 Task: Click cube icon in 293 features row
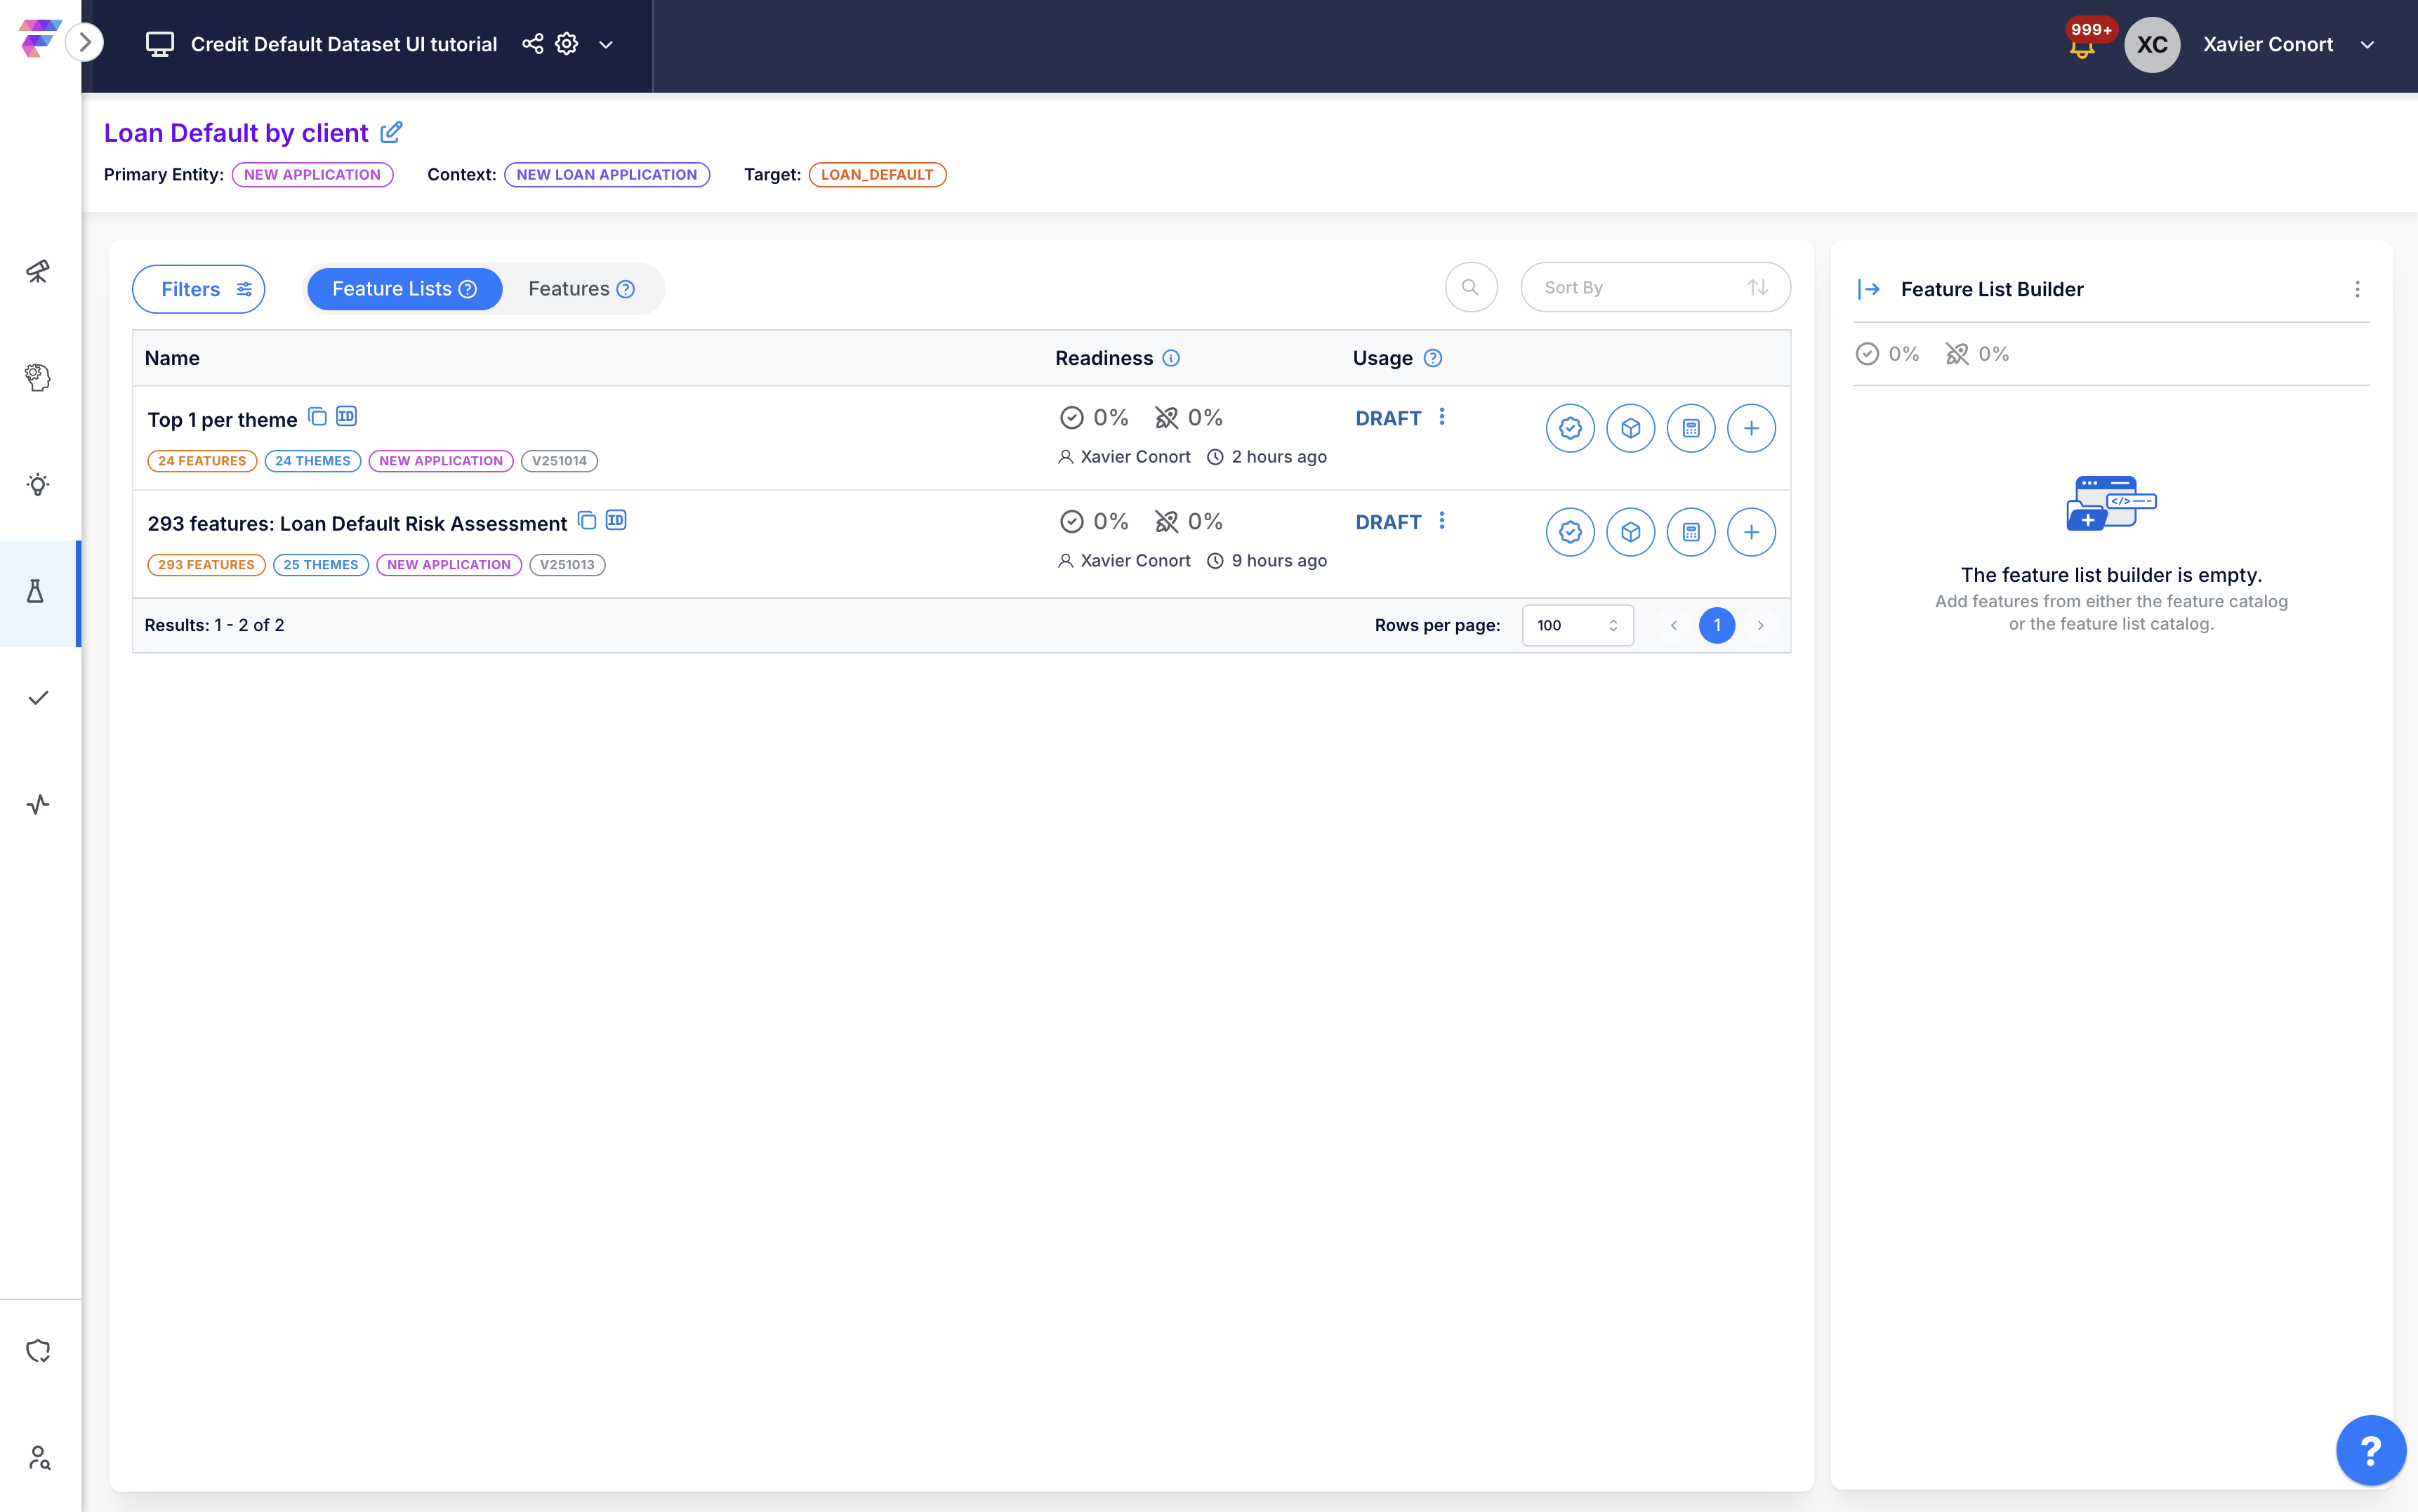1630,532
